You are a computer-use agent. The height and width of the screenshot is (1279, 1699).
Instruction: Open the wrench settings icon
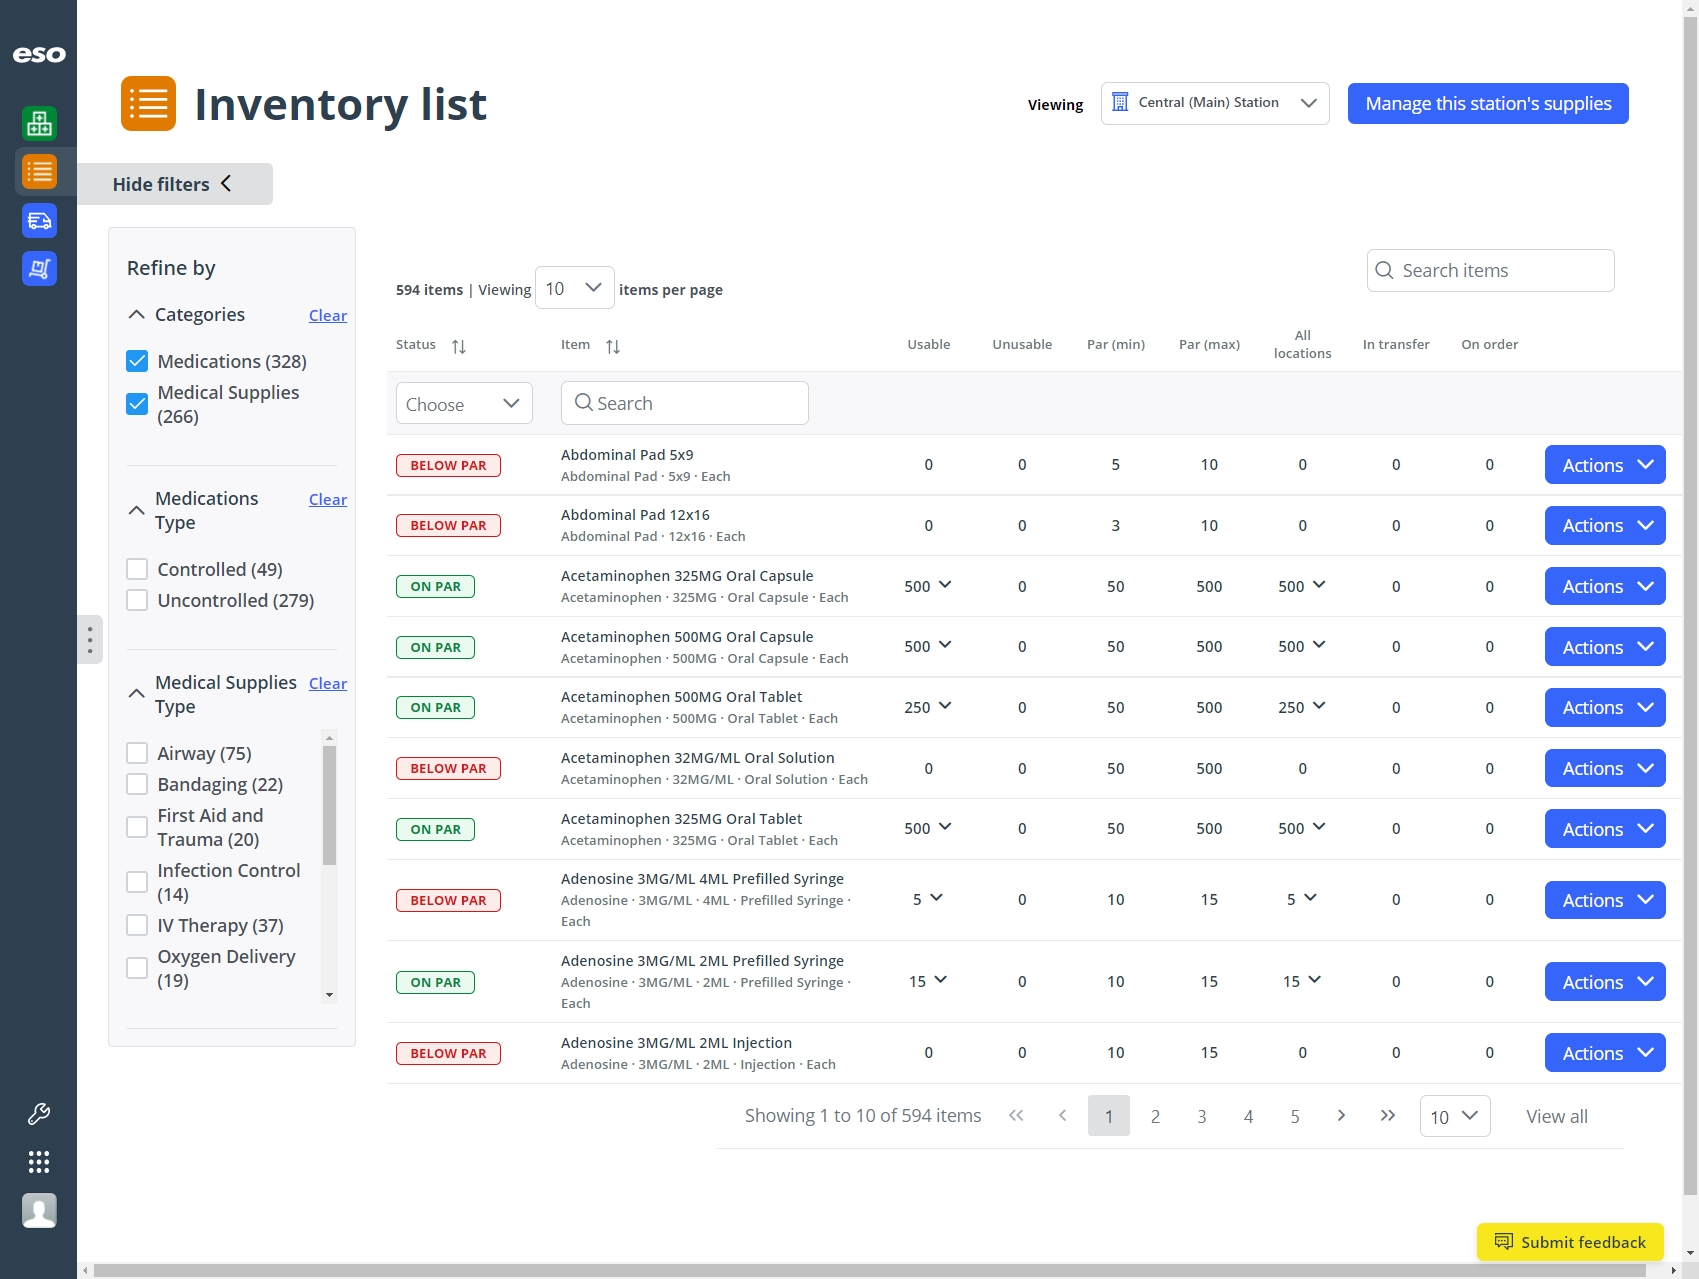(39, 1113)
